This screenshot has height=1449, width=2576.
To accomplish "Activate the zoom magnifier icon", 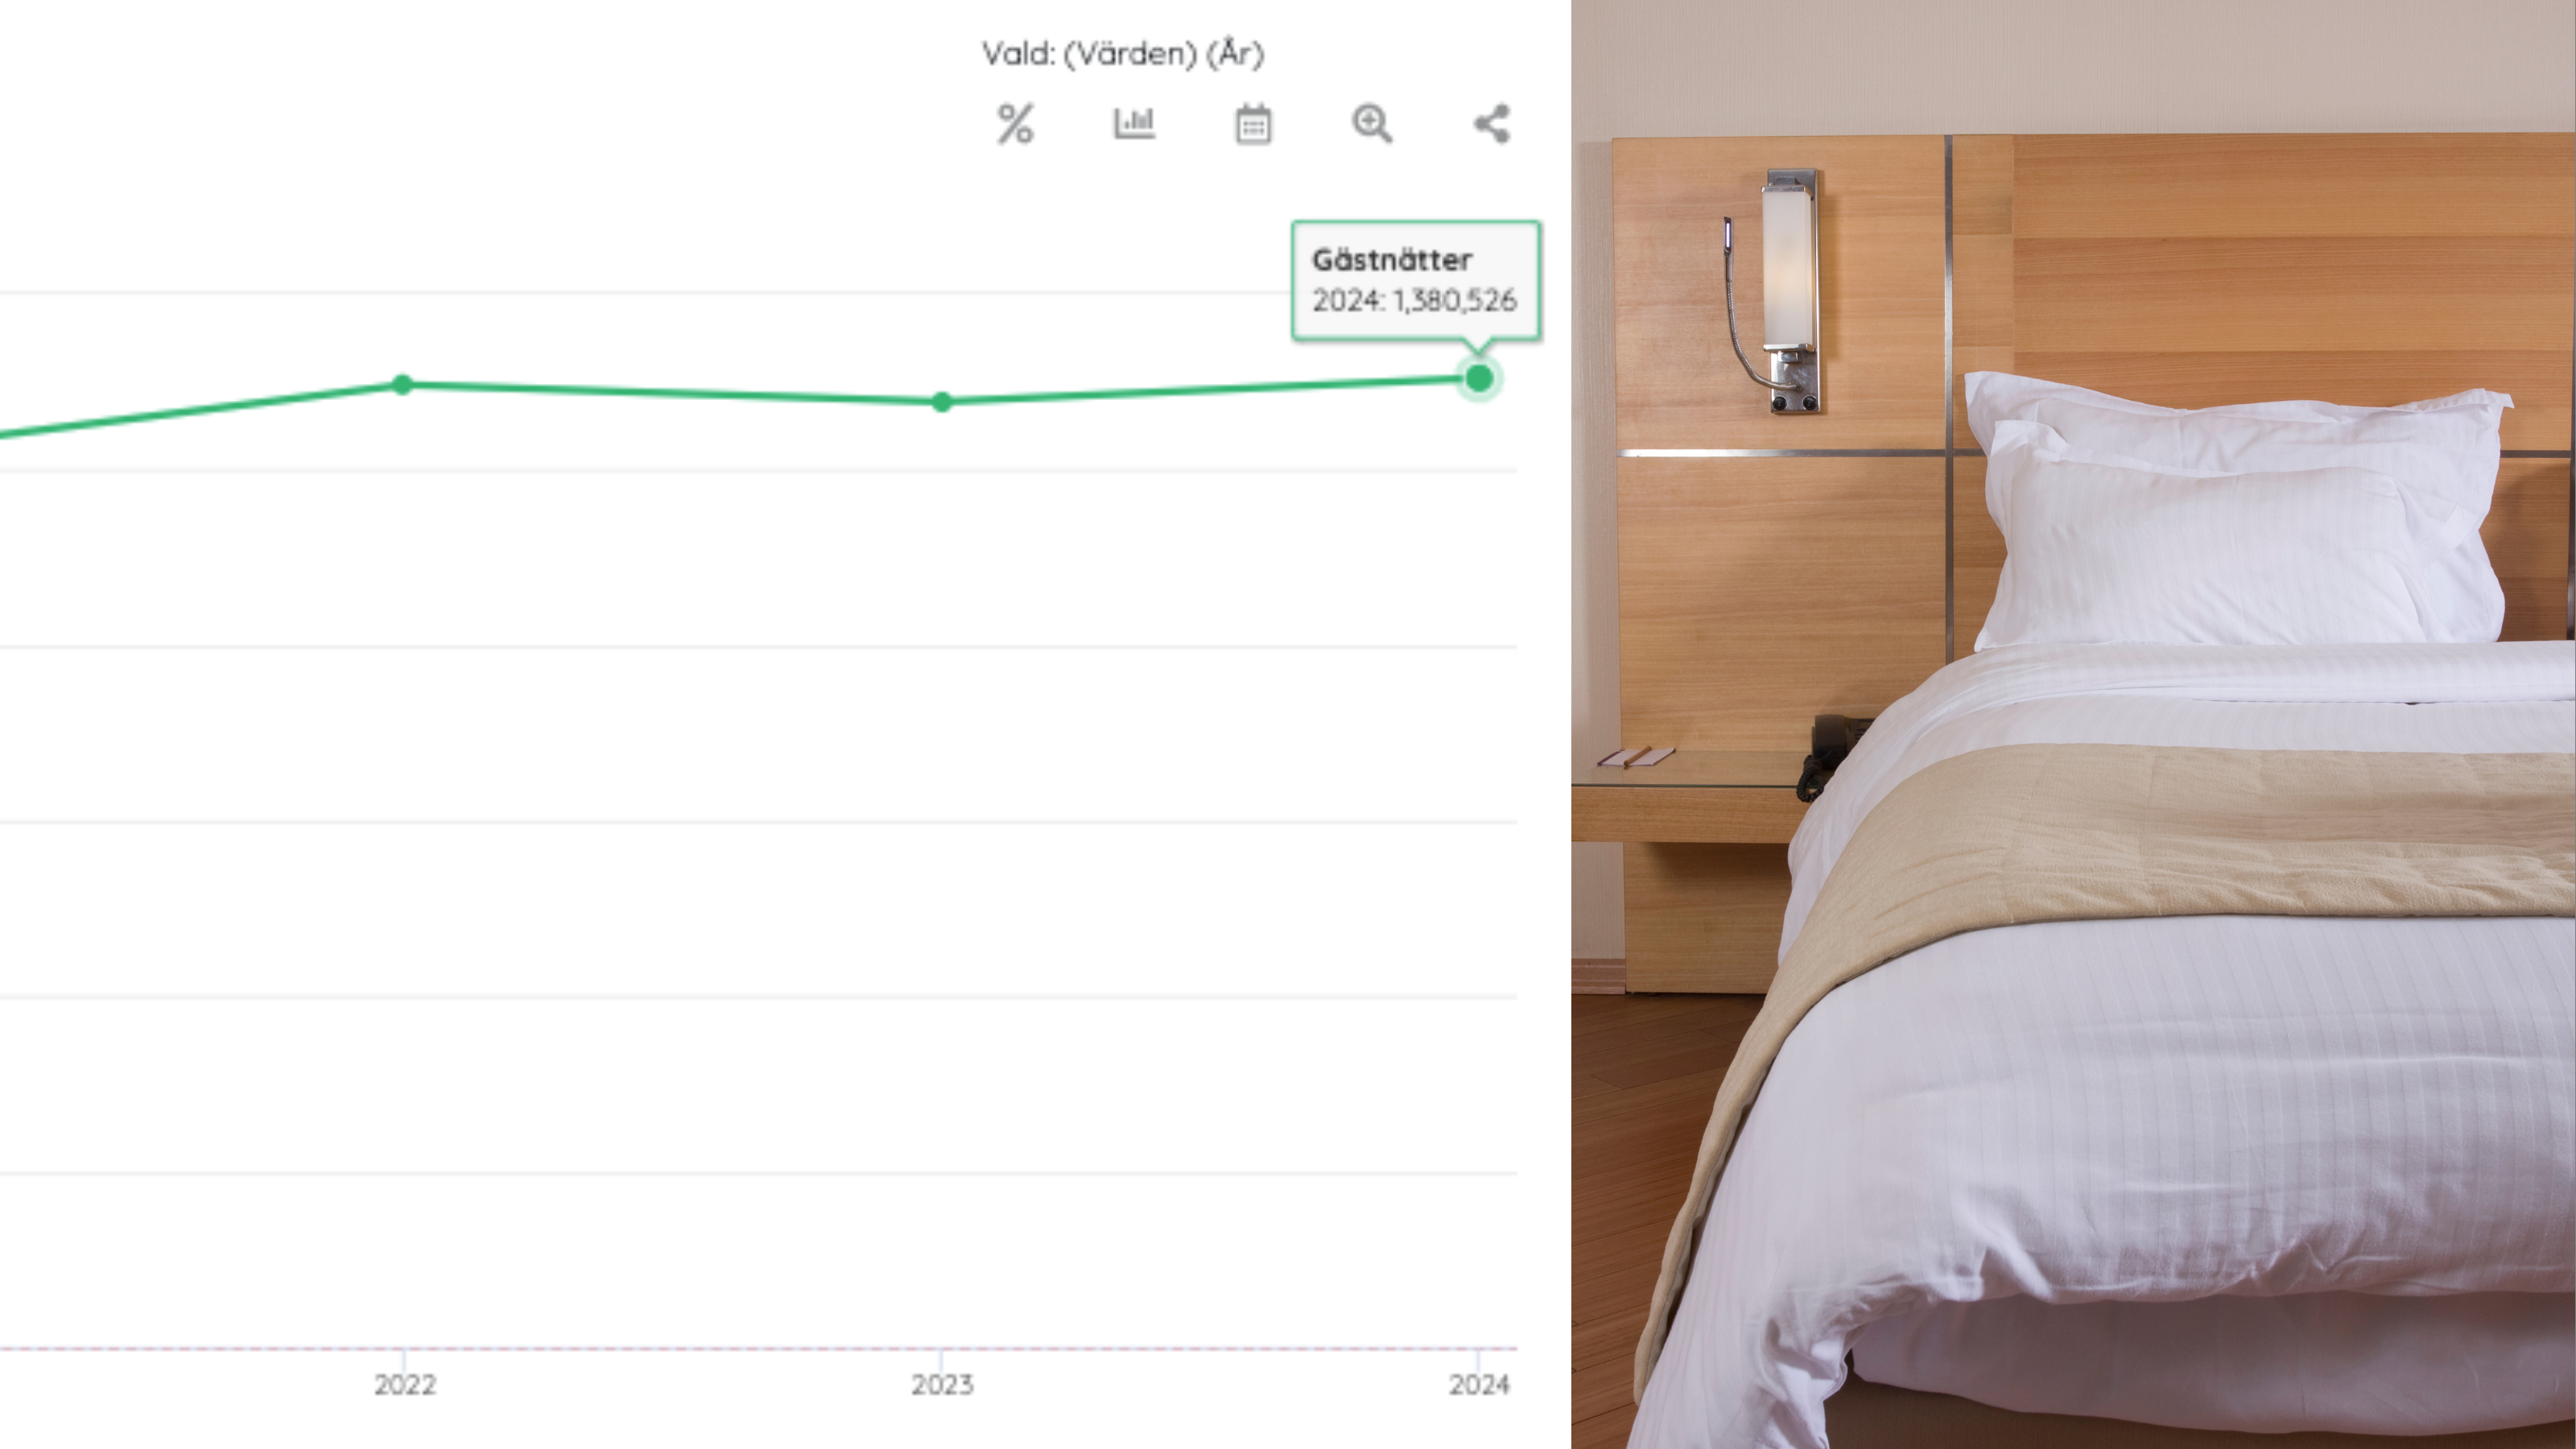I will [x=1372, y=124].
